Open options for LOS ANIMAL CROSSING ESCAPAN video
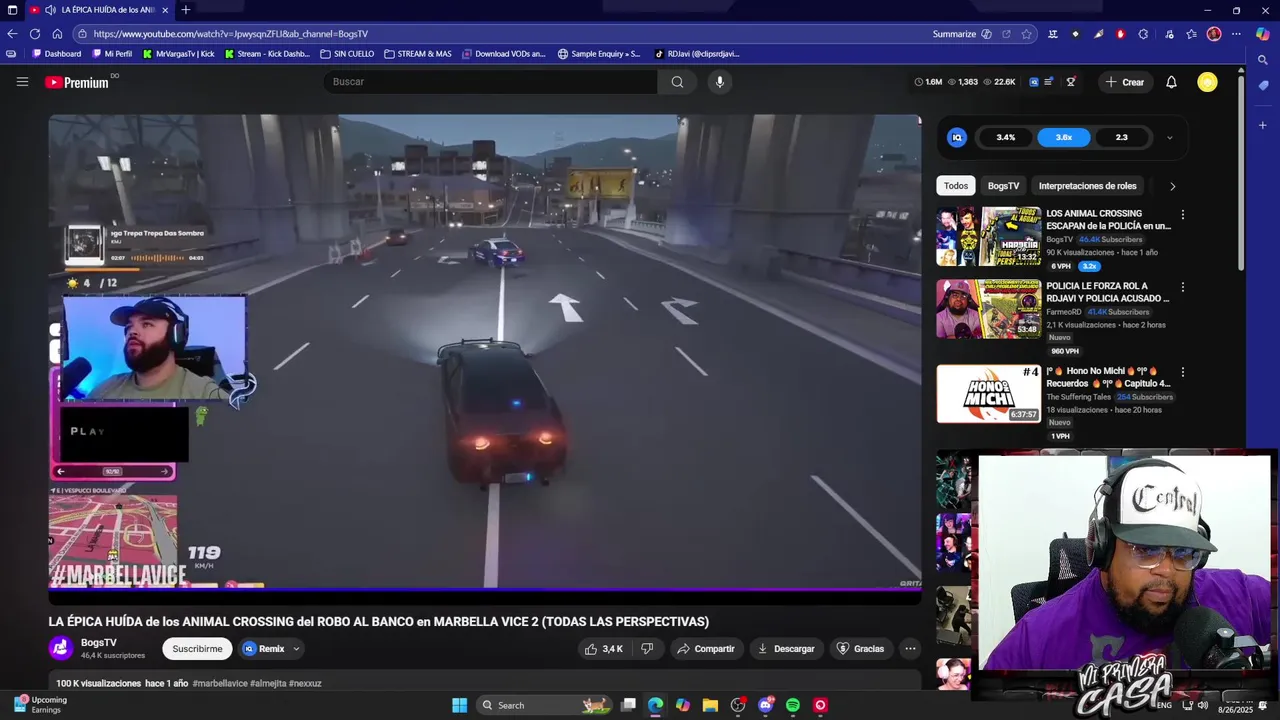 pyautogui.click(x=1183, y=215)
